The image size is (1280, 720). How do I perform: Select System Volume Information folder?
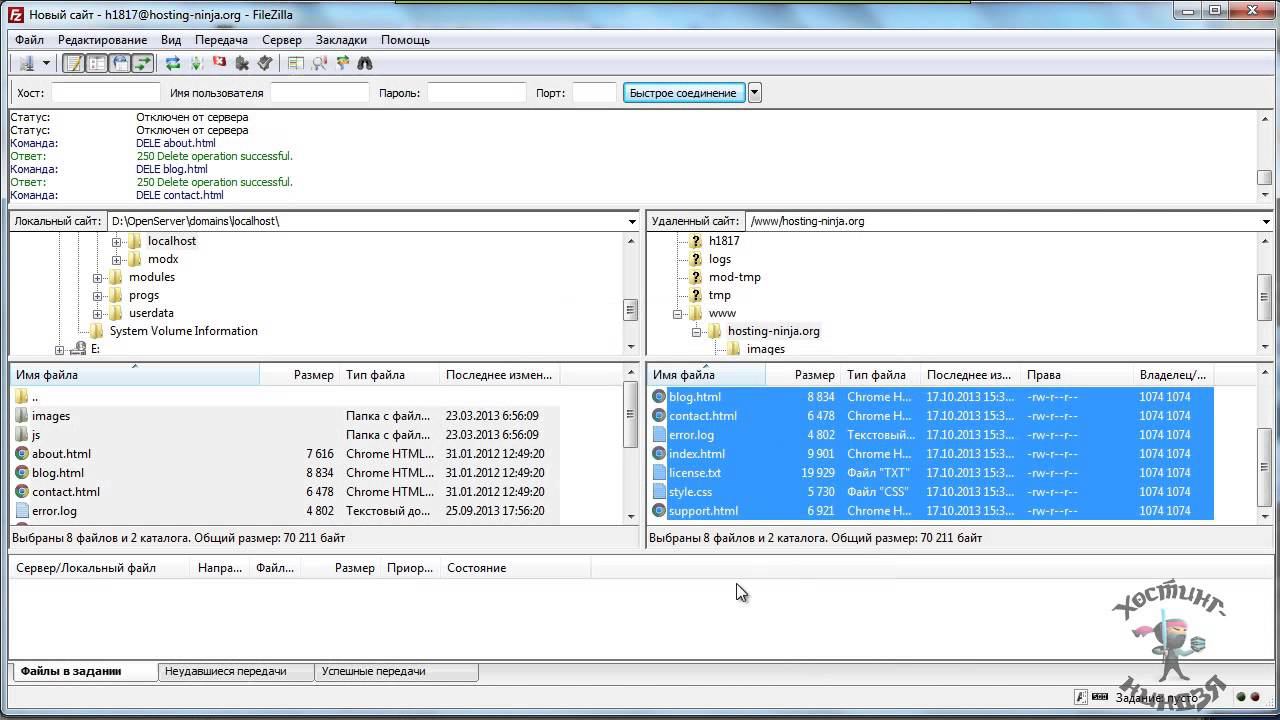point(183,331)
